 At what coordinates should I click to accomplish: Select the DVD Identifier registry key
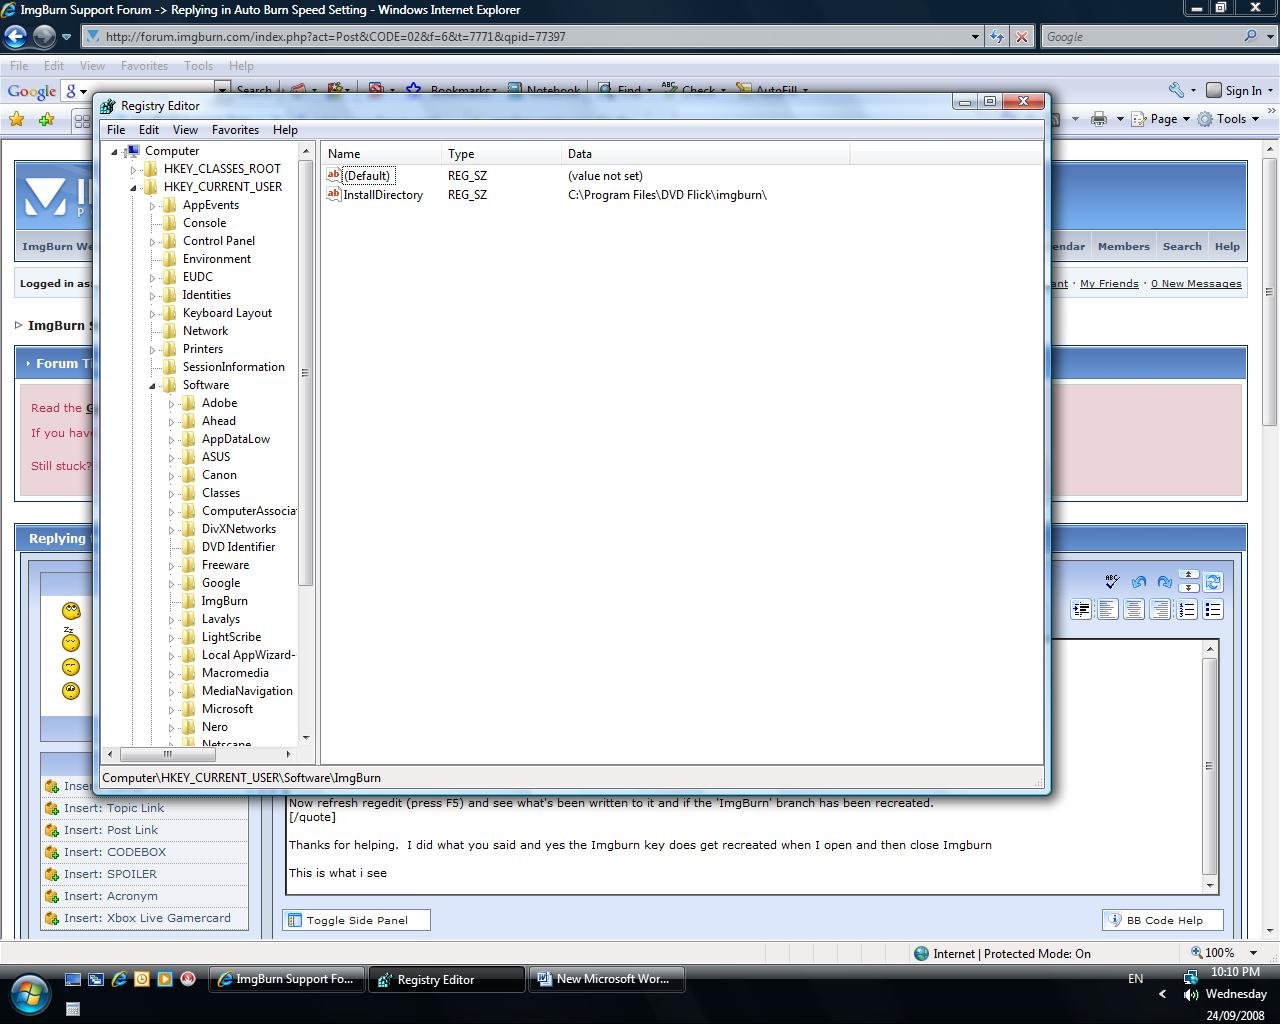point(238,547)
